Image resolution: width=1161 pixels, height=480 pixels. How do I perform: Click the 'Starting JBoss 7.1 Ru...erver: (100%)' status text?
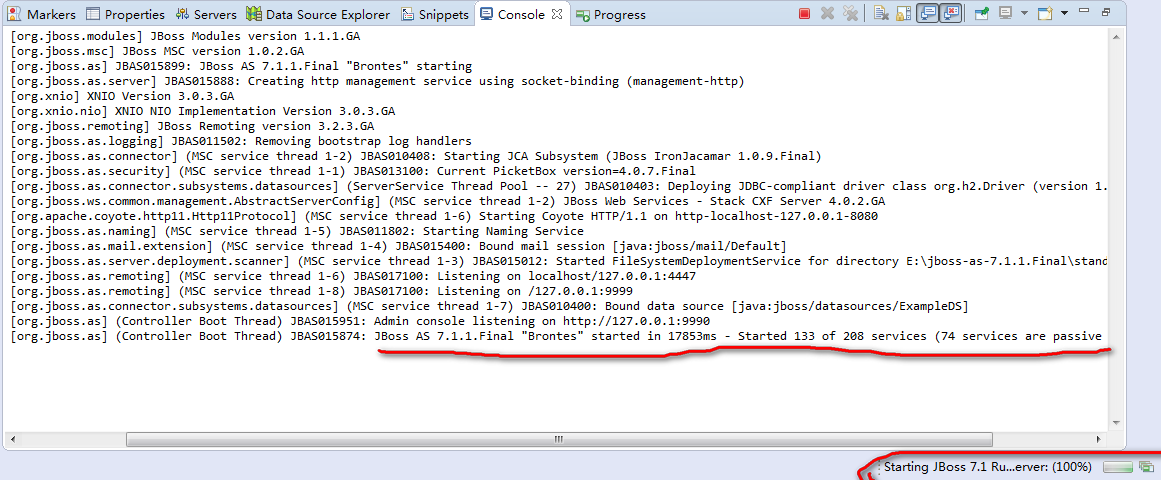[x=988, y=467]
